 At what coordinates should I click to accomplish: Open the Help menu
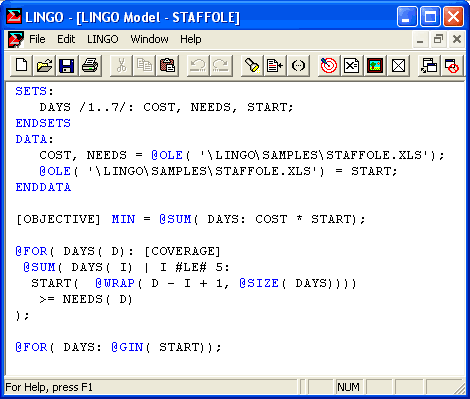(191, 39)
